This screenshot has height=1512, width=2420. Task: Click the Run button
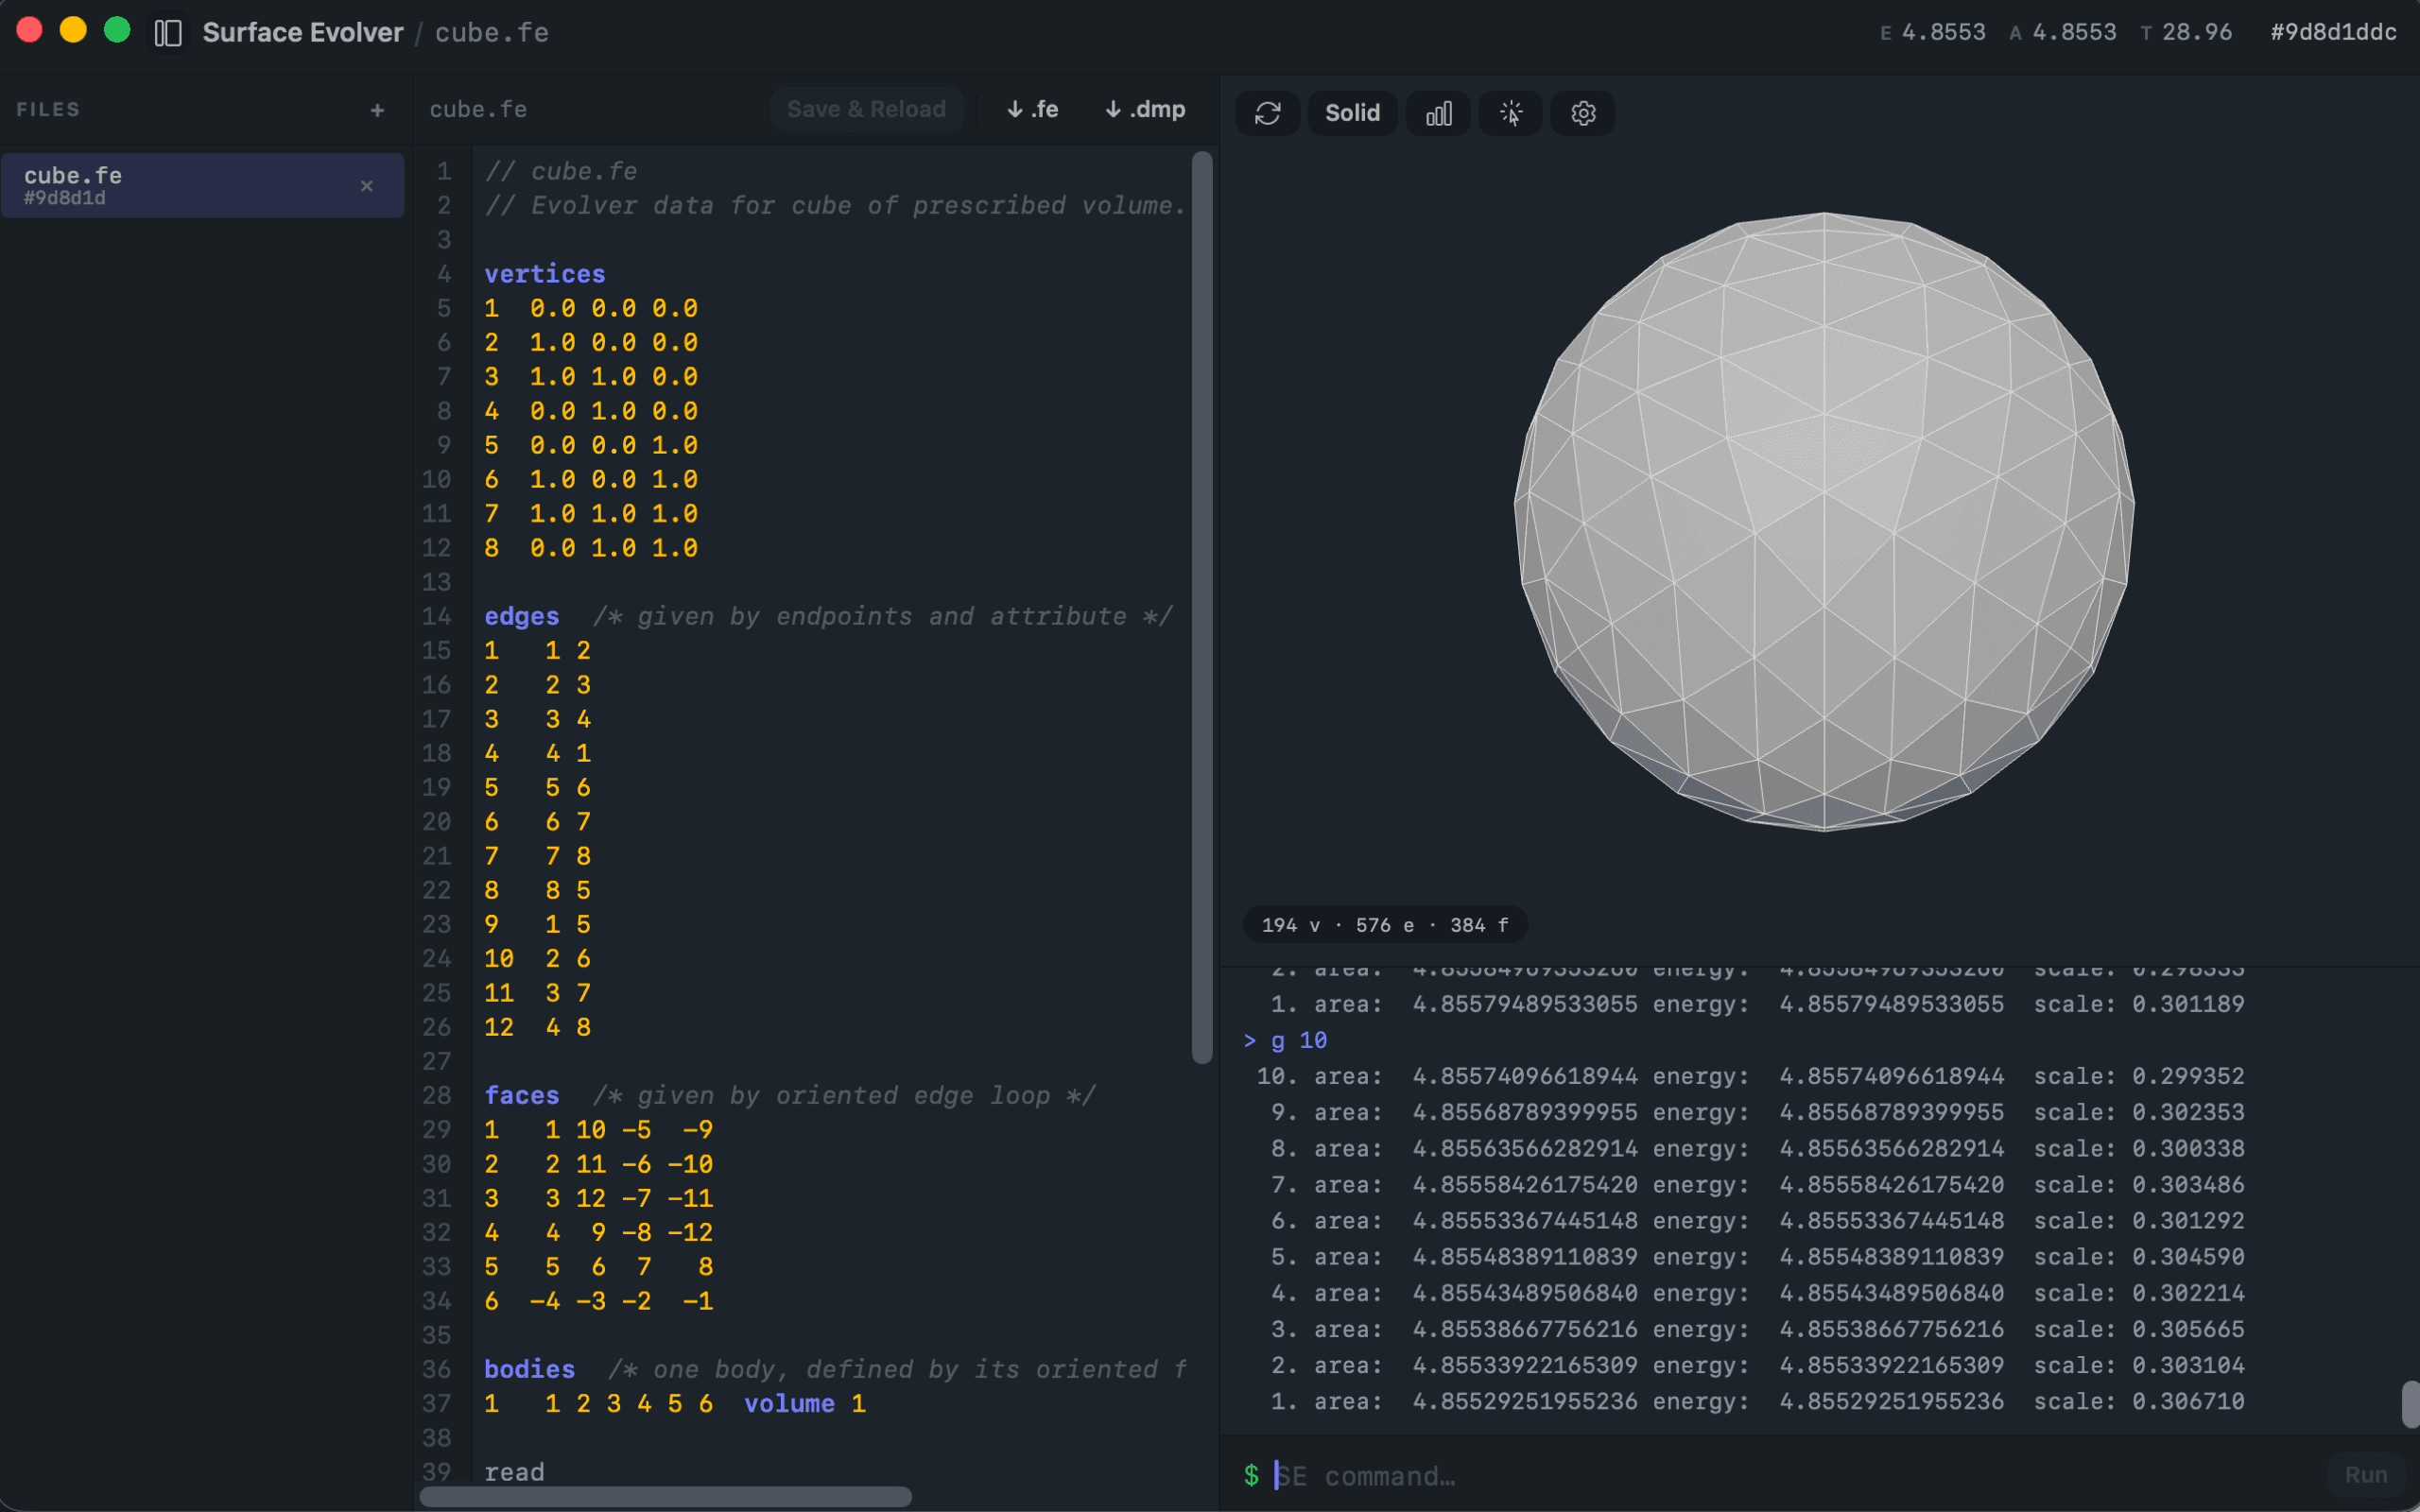[2365, 1475]
